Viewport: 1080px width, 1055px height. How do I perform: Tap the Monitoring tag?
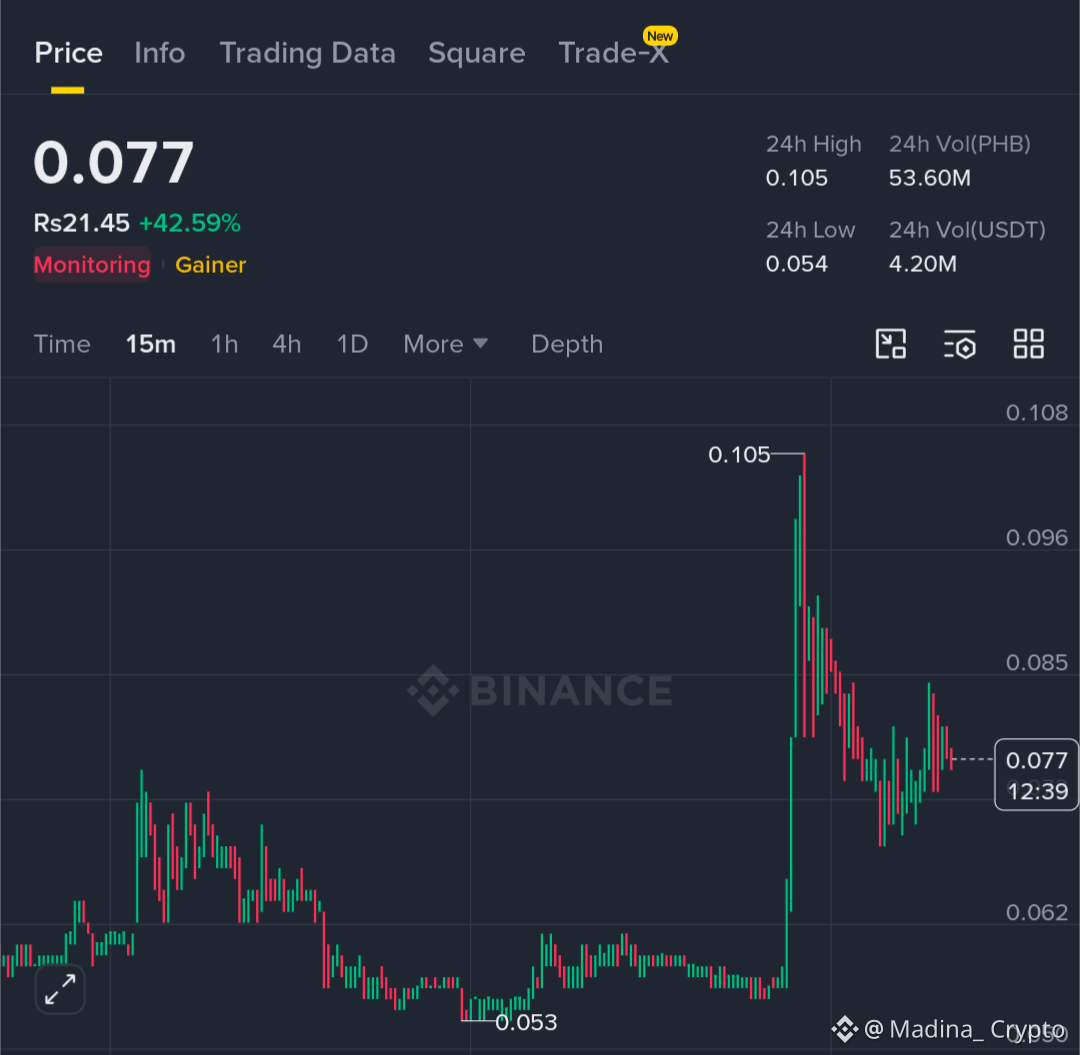[92, 265]
